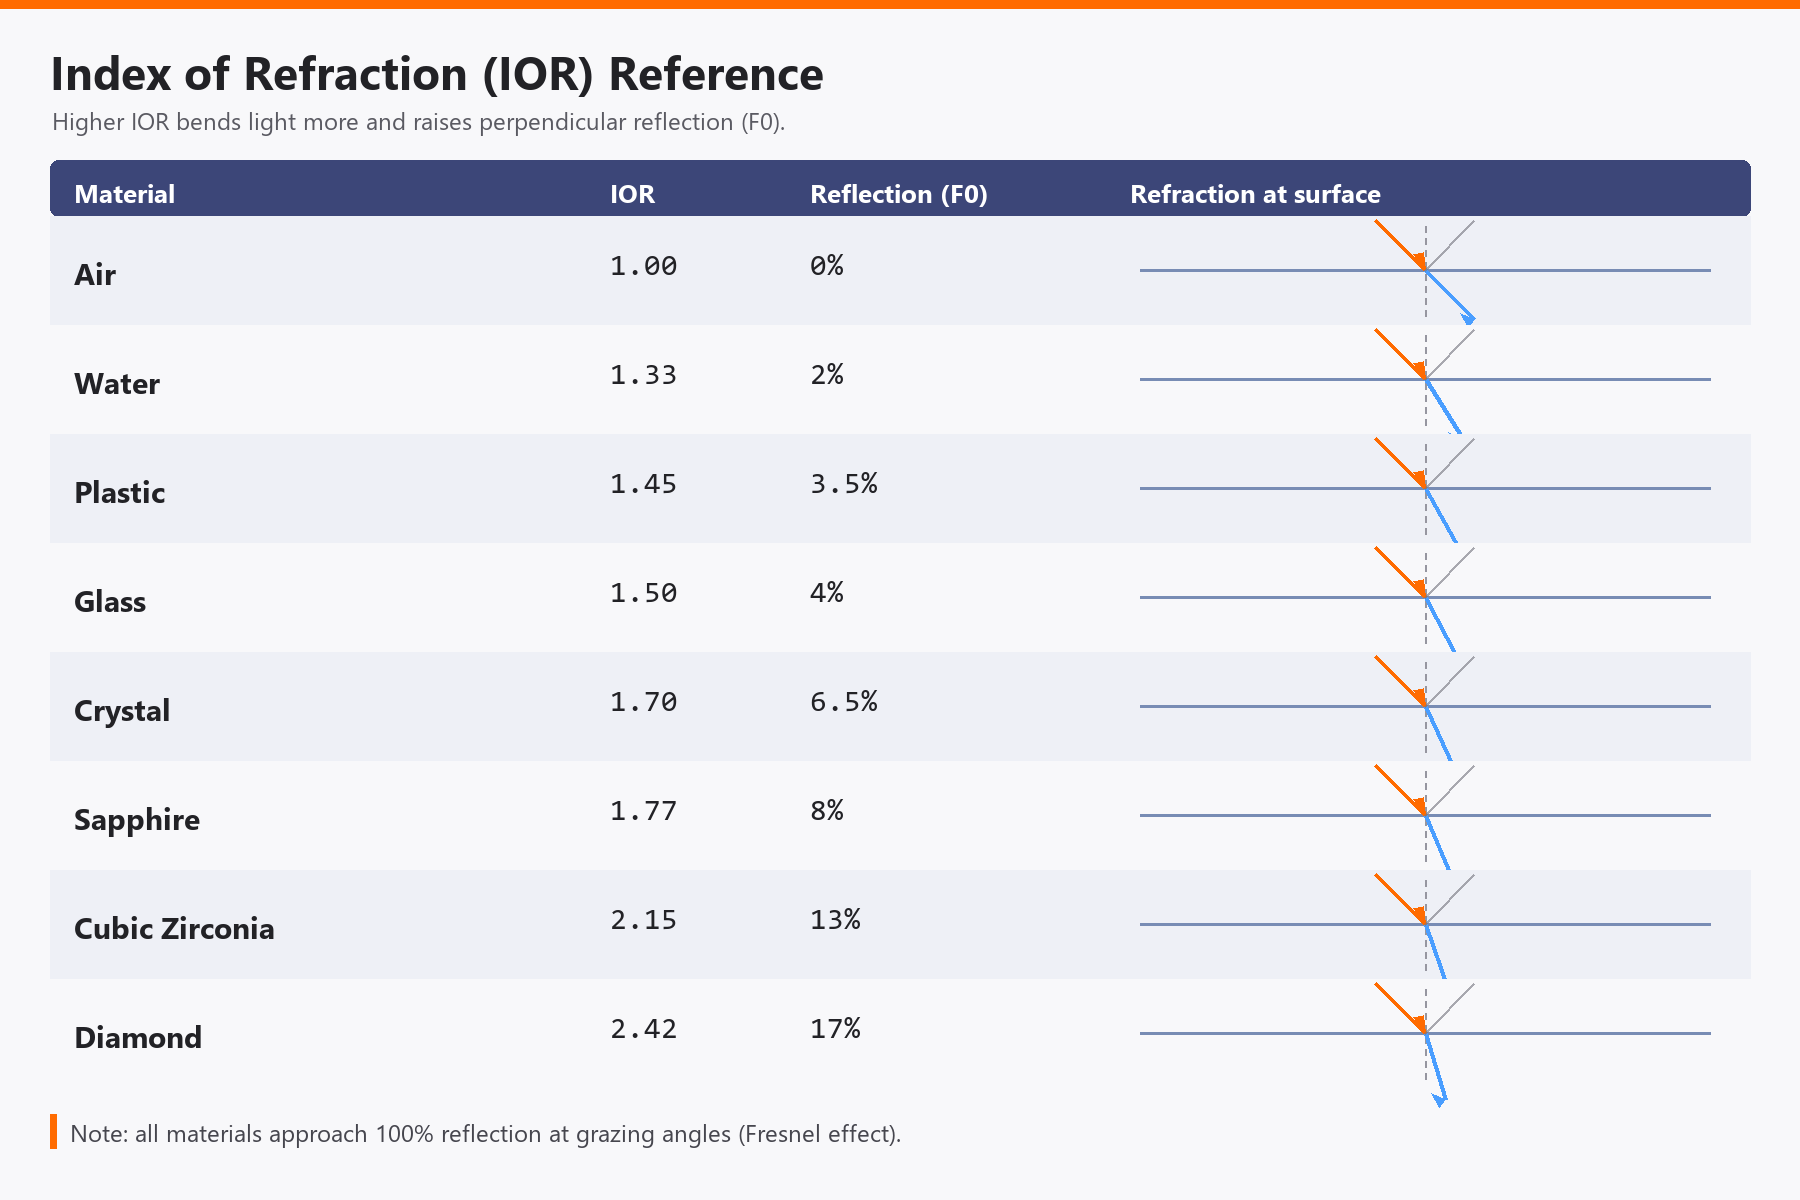Click the IOR value 1.50
Screen dimensions: 1800x1200
[644, 593]
